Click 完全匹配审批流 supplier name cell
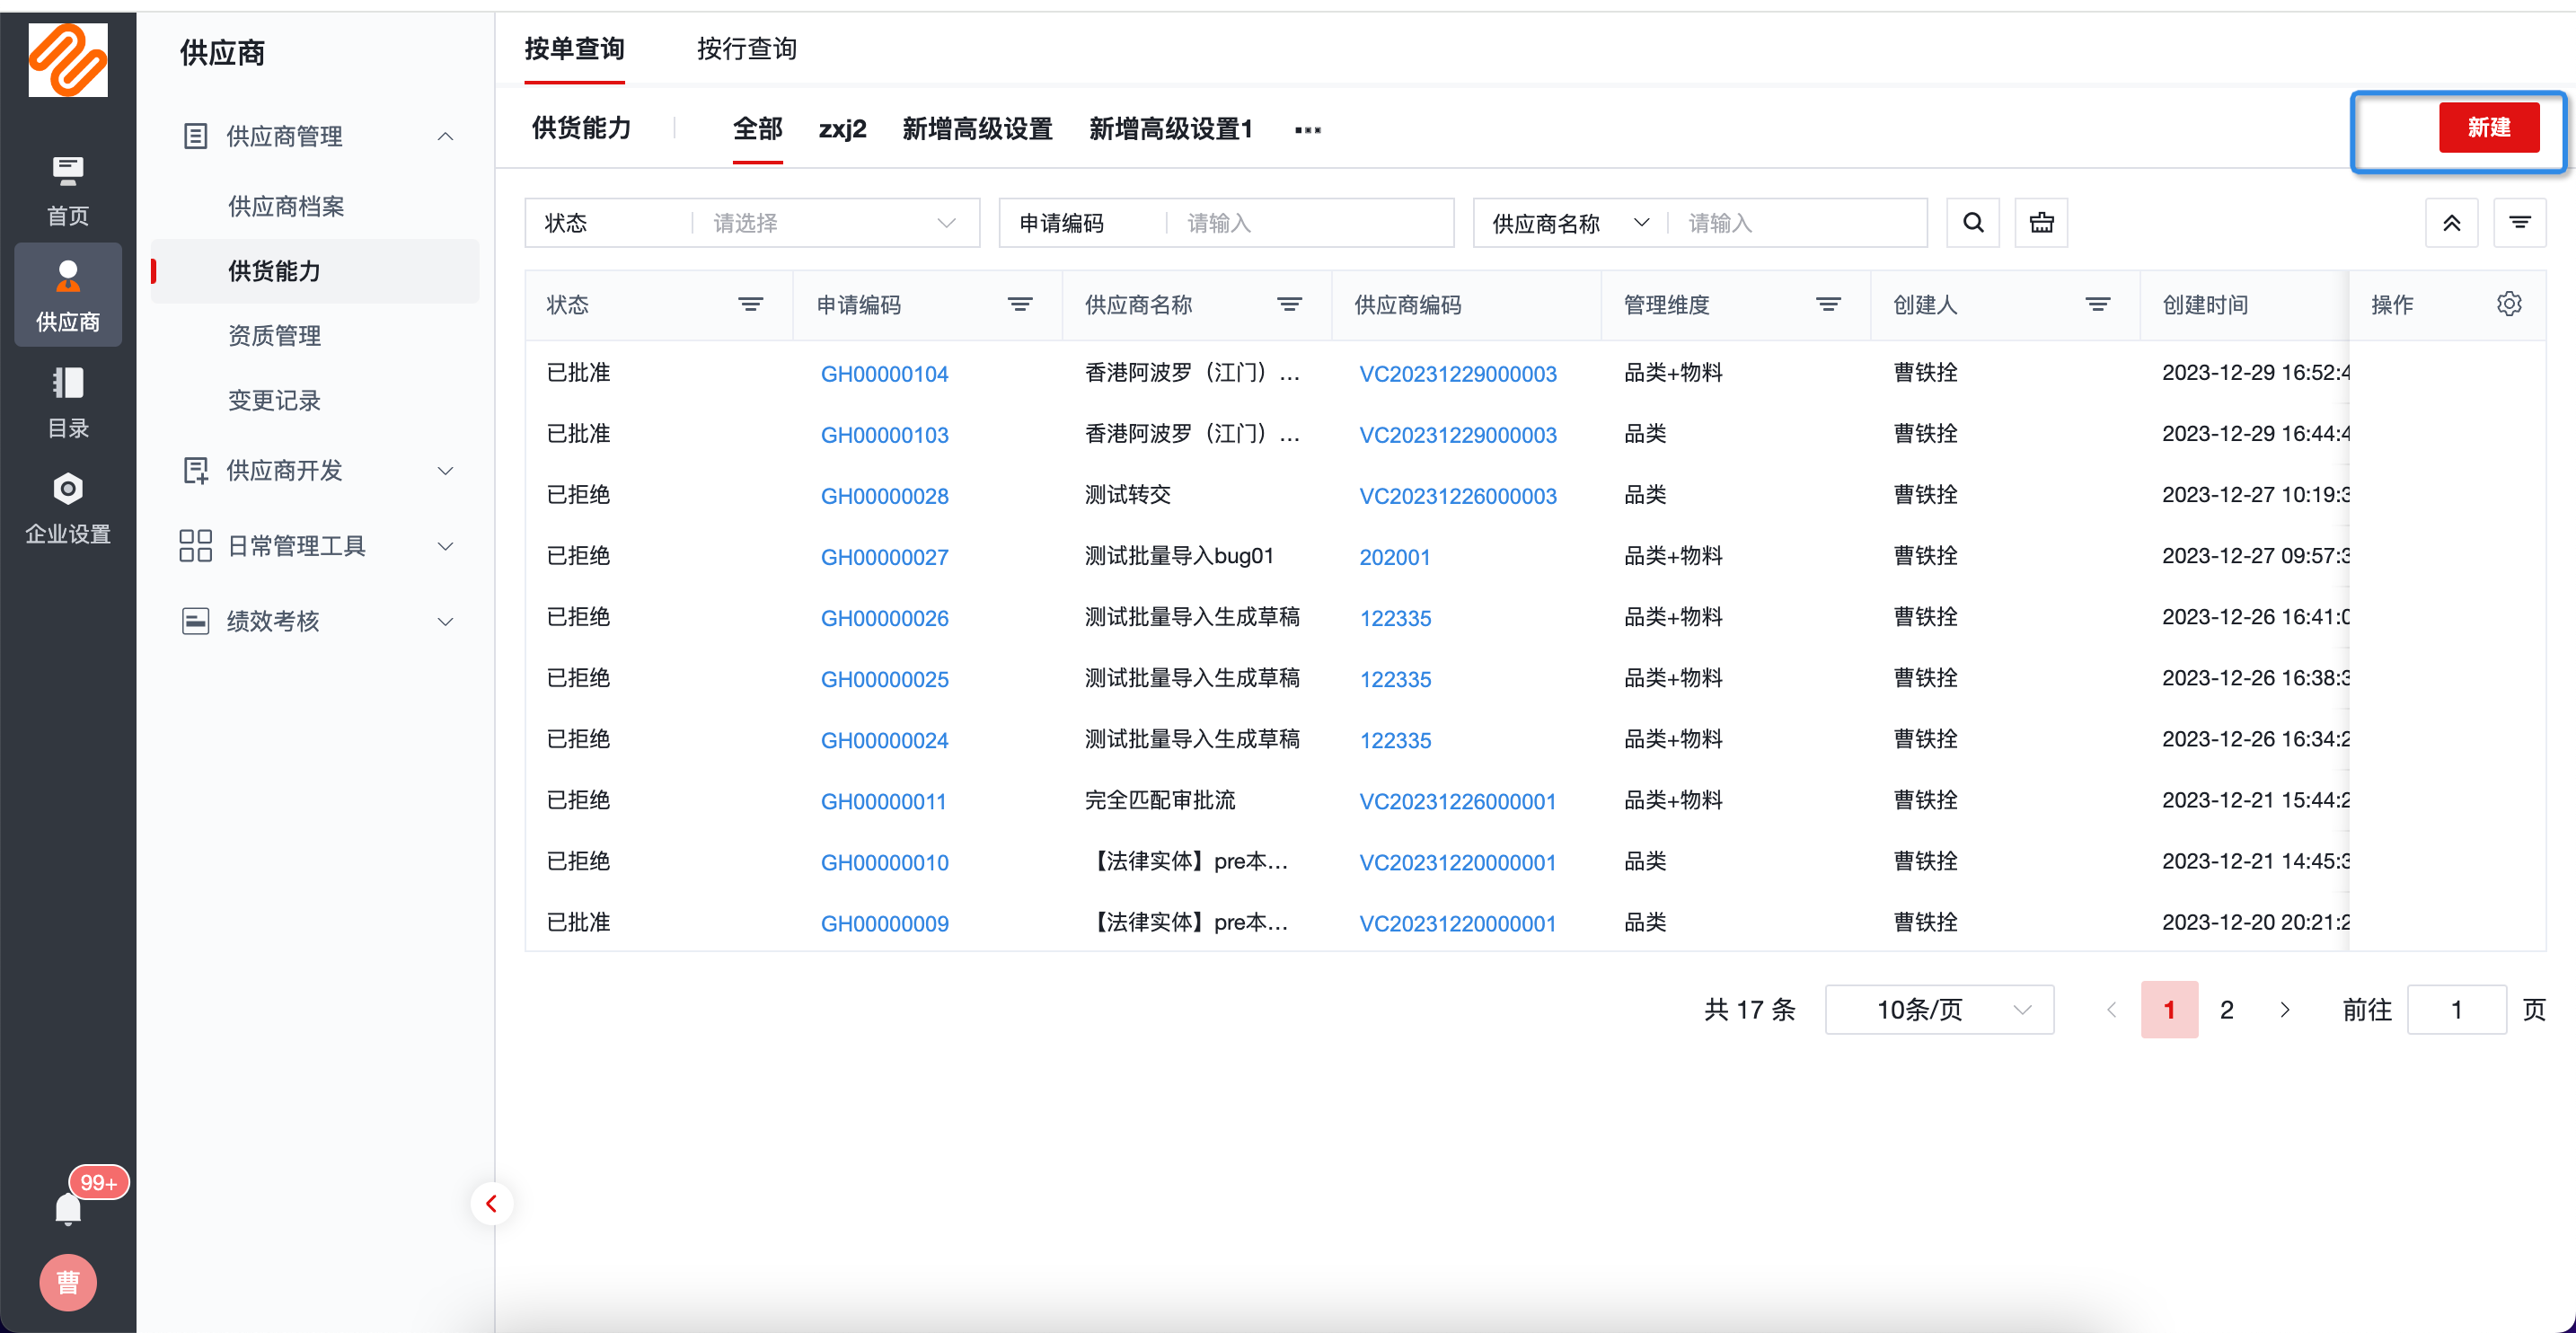The width and height of the screenshot is (2576, 1333). tap(1160, 800)
